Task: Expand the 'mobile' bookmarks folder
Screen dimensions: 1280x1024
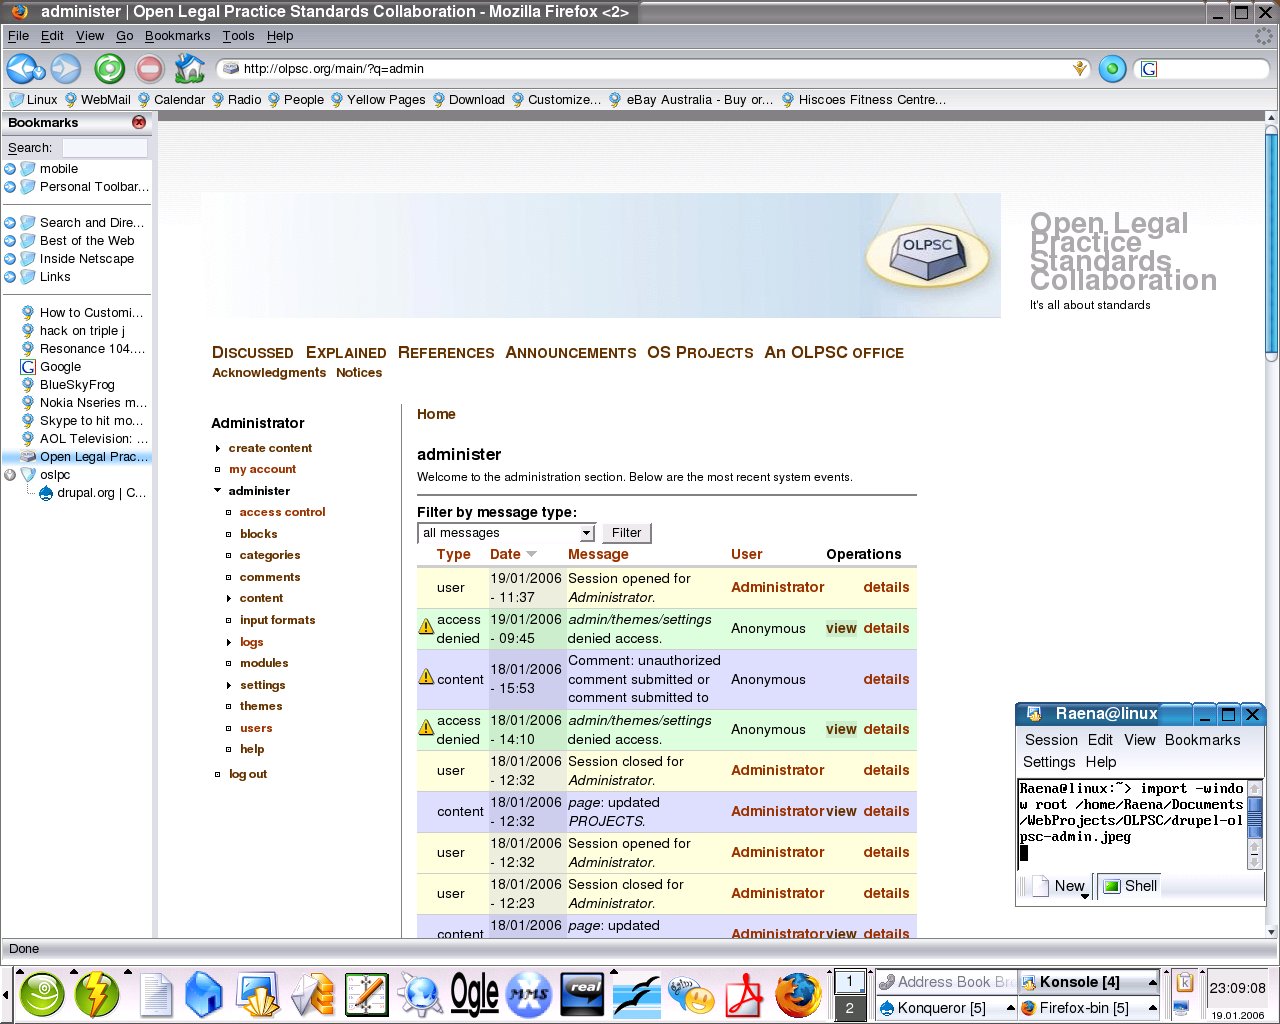Action: point(10,169)
